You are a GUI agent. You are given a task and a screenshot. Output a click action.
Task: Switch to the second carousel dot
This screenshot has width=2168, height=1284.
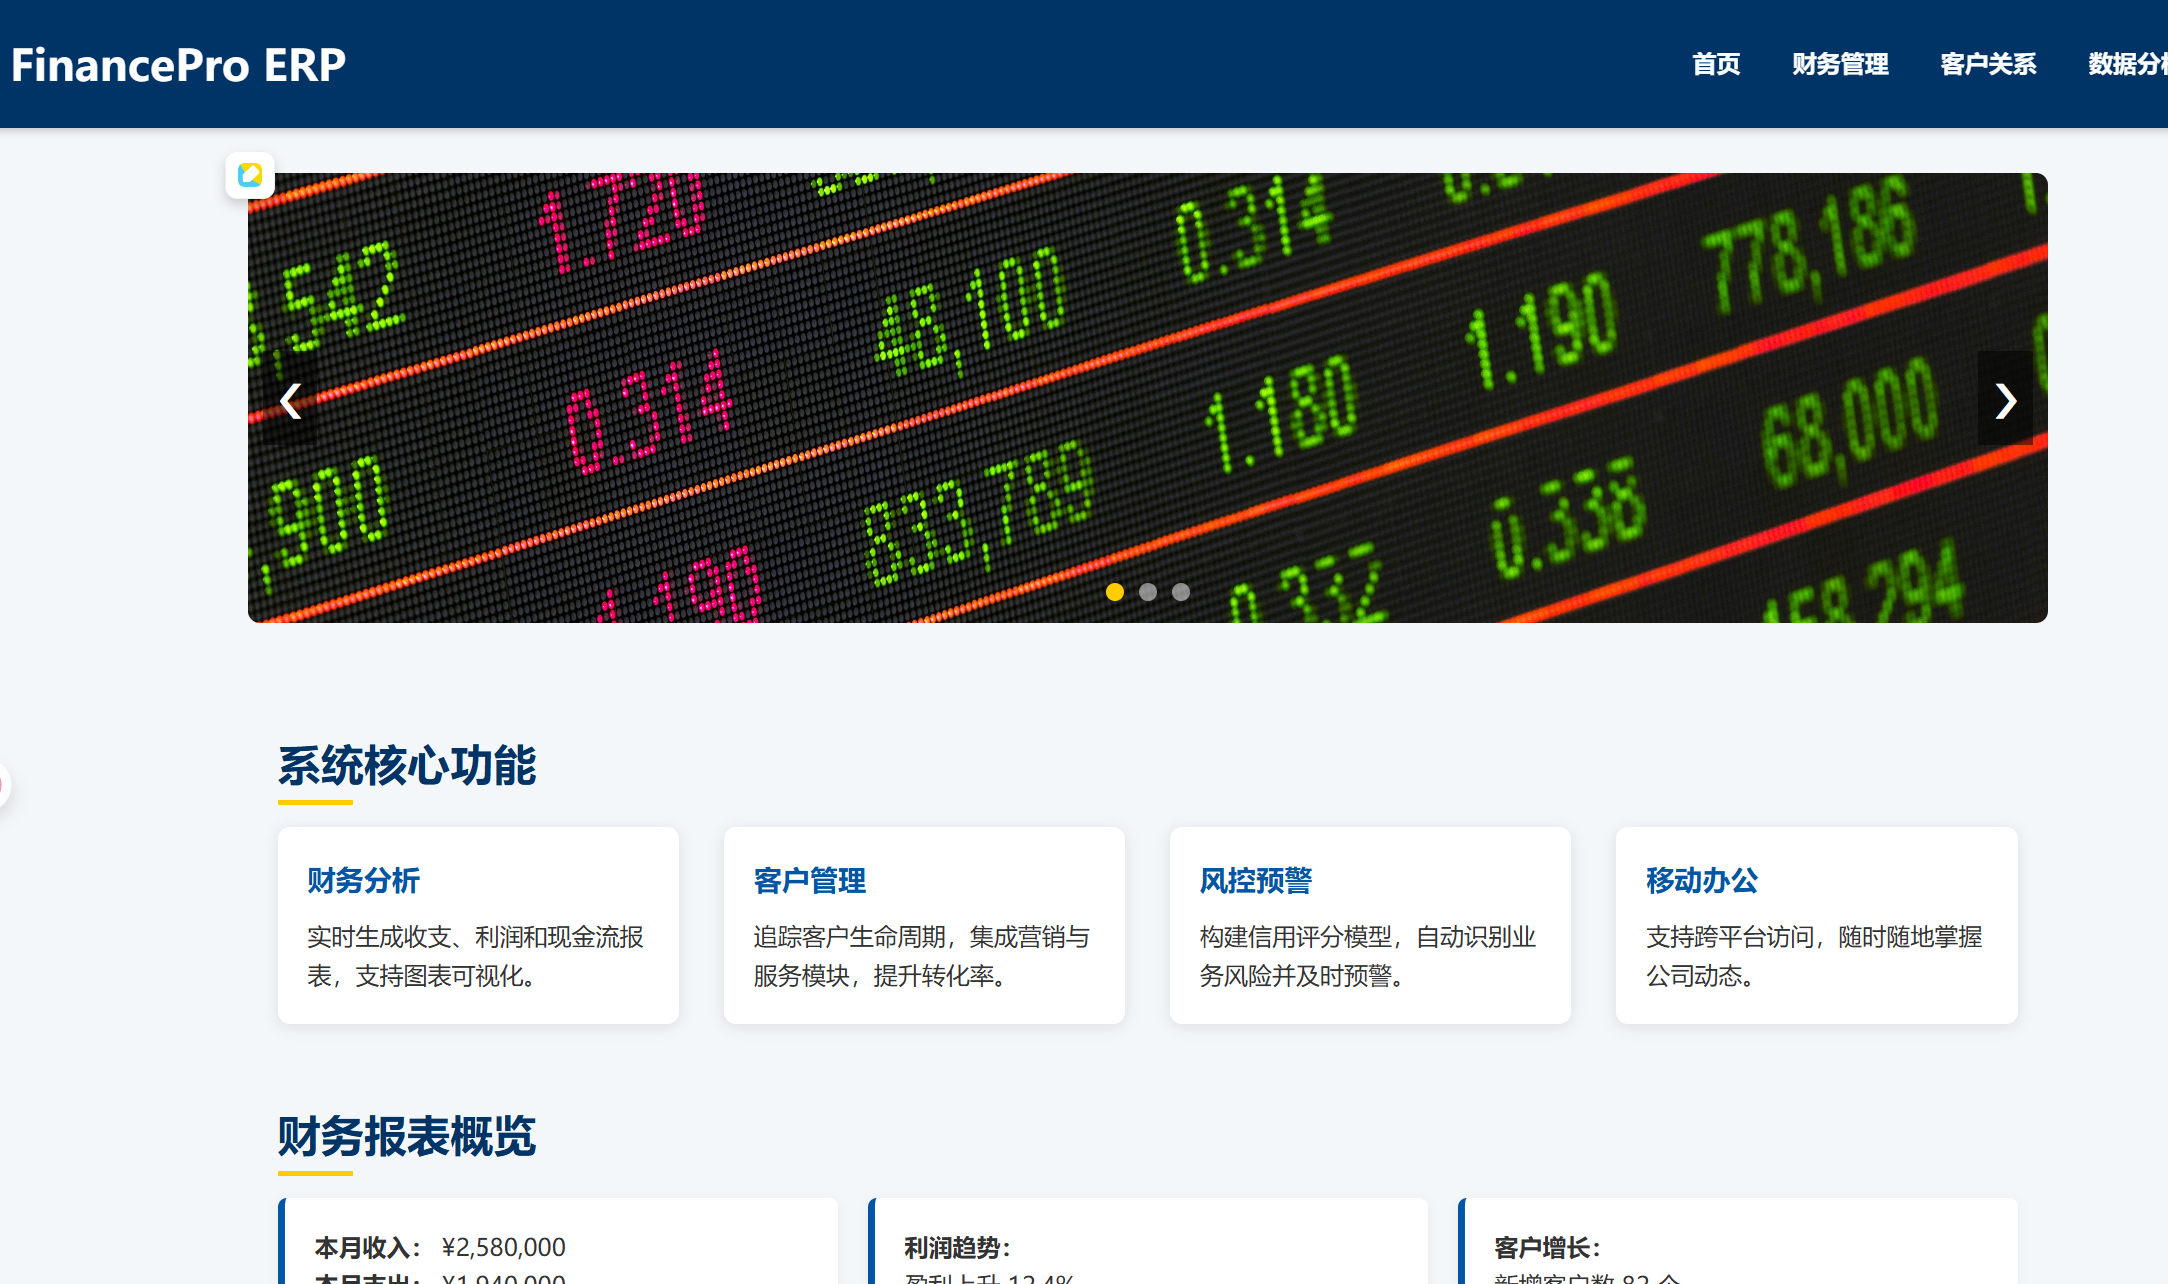(x=1148, y=592)
